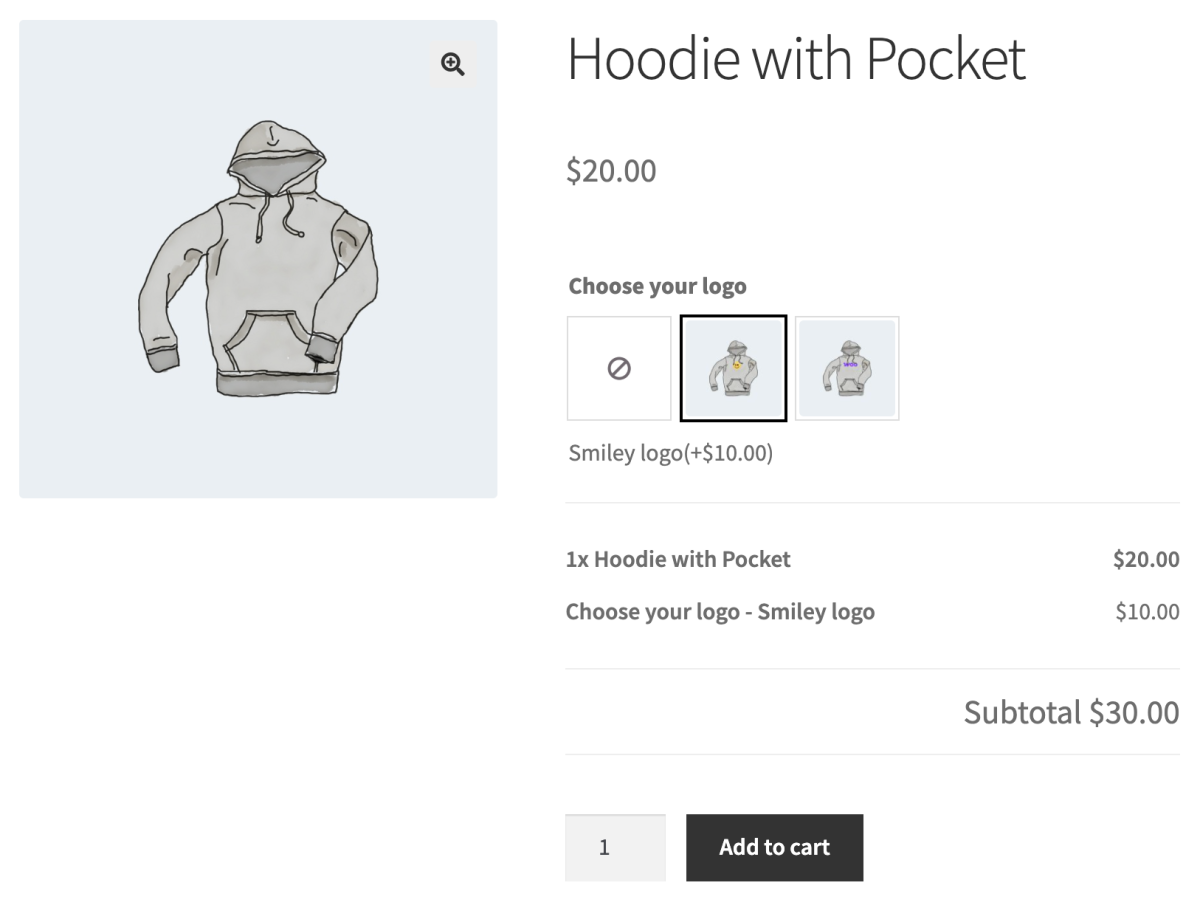The height and width of the screenshot is (908, 1200).
Task: Click the Smiley logo(+$10.00) label text
Action: (x=671, y=453)
